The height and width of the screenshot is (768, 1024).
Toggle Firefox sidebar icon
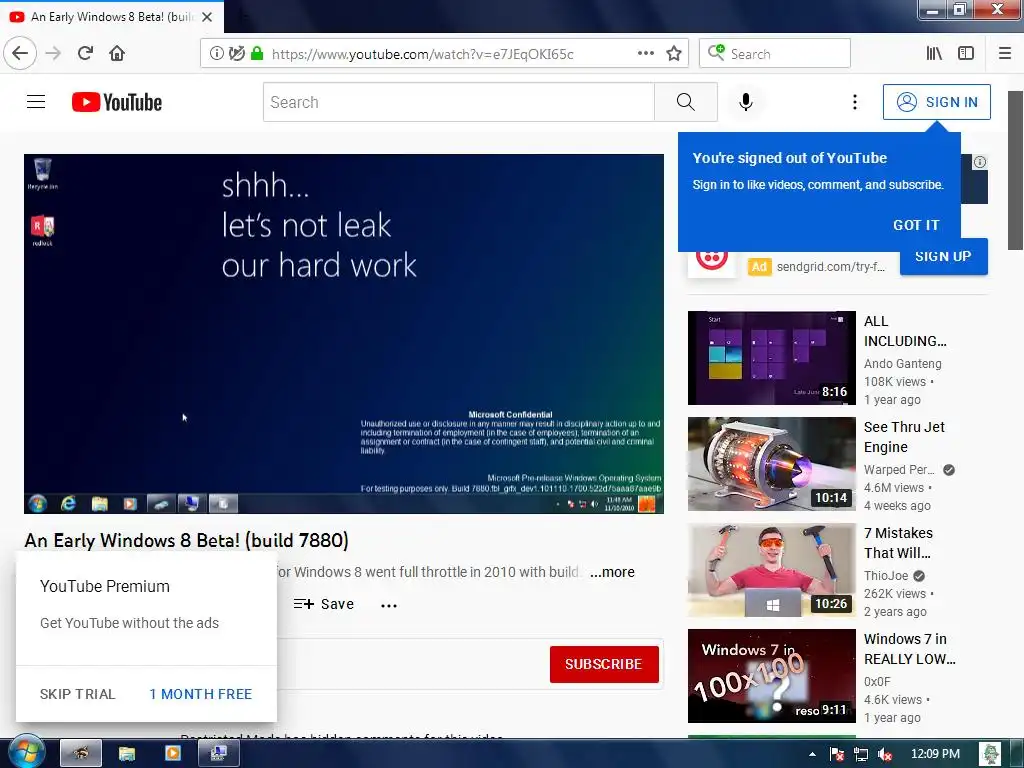coord(966,53)
